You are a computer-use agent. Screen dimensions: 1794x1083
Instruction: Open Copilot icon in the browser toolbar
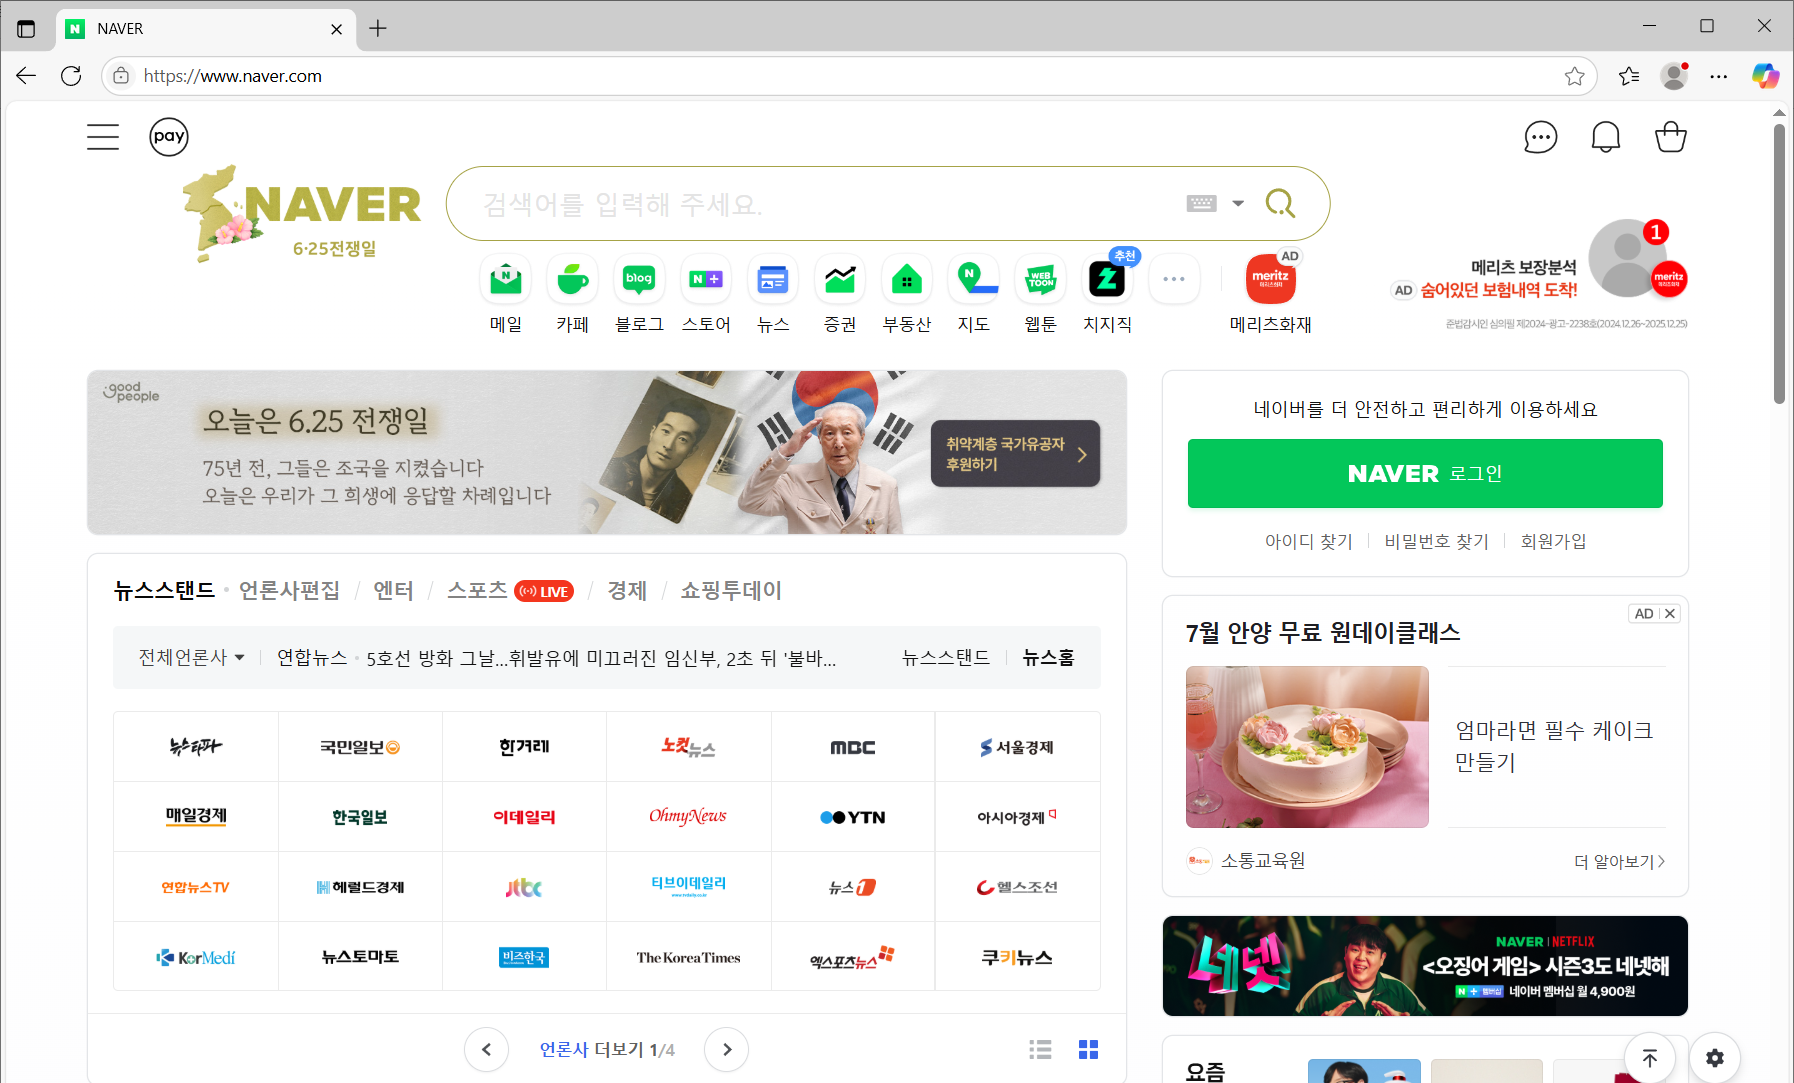tap(1765, 76)
